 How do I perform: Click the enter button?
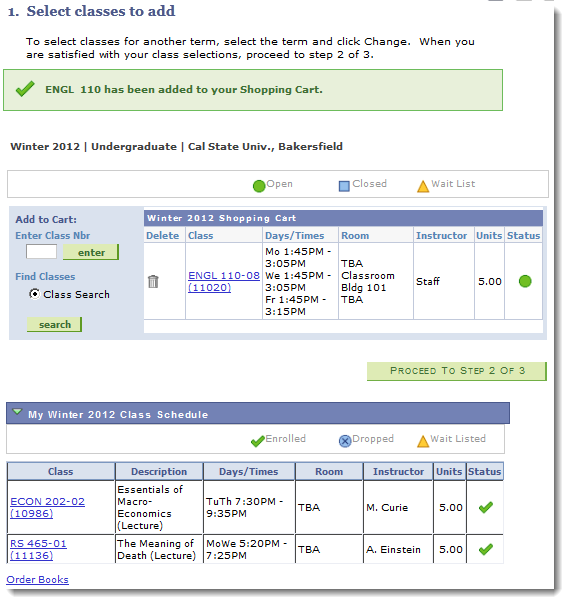(91, 252)
